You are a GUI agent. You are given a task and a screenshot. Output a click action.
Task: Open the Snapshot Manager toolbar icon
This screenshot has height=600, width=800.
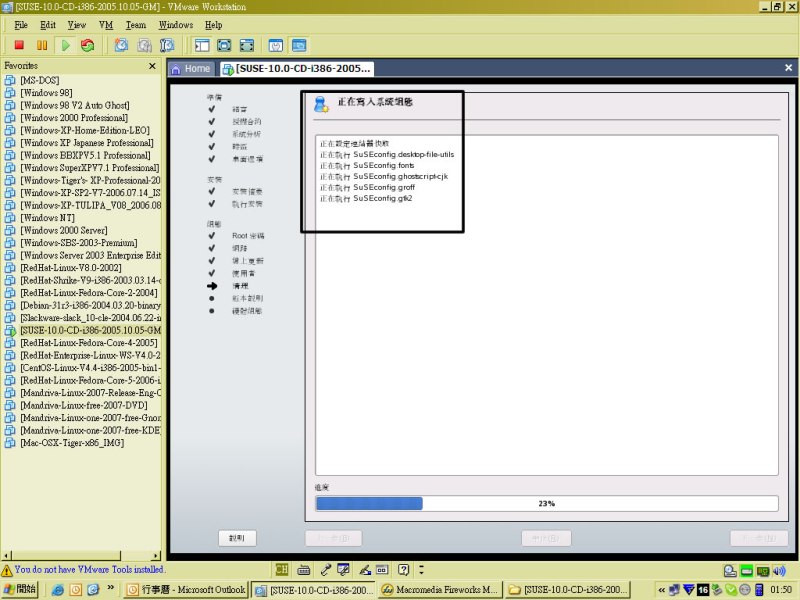click(167, 45)
